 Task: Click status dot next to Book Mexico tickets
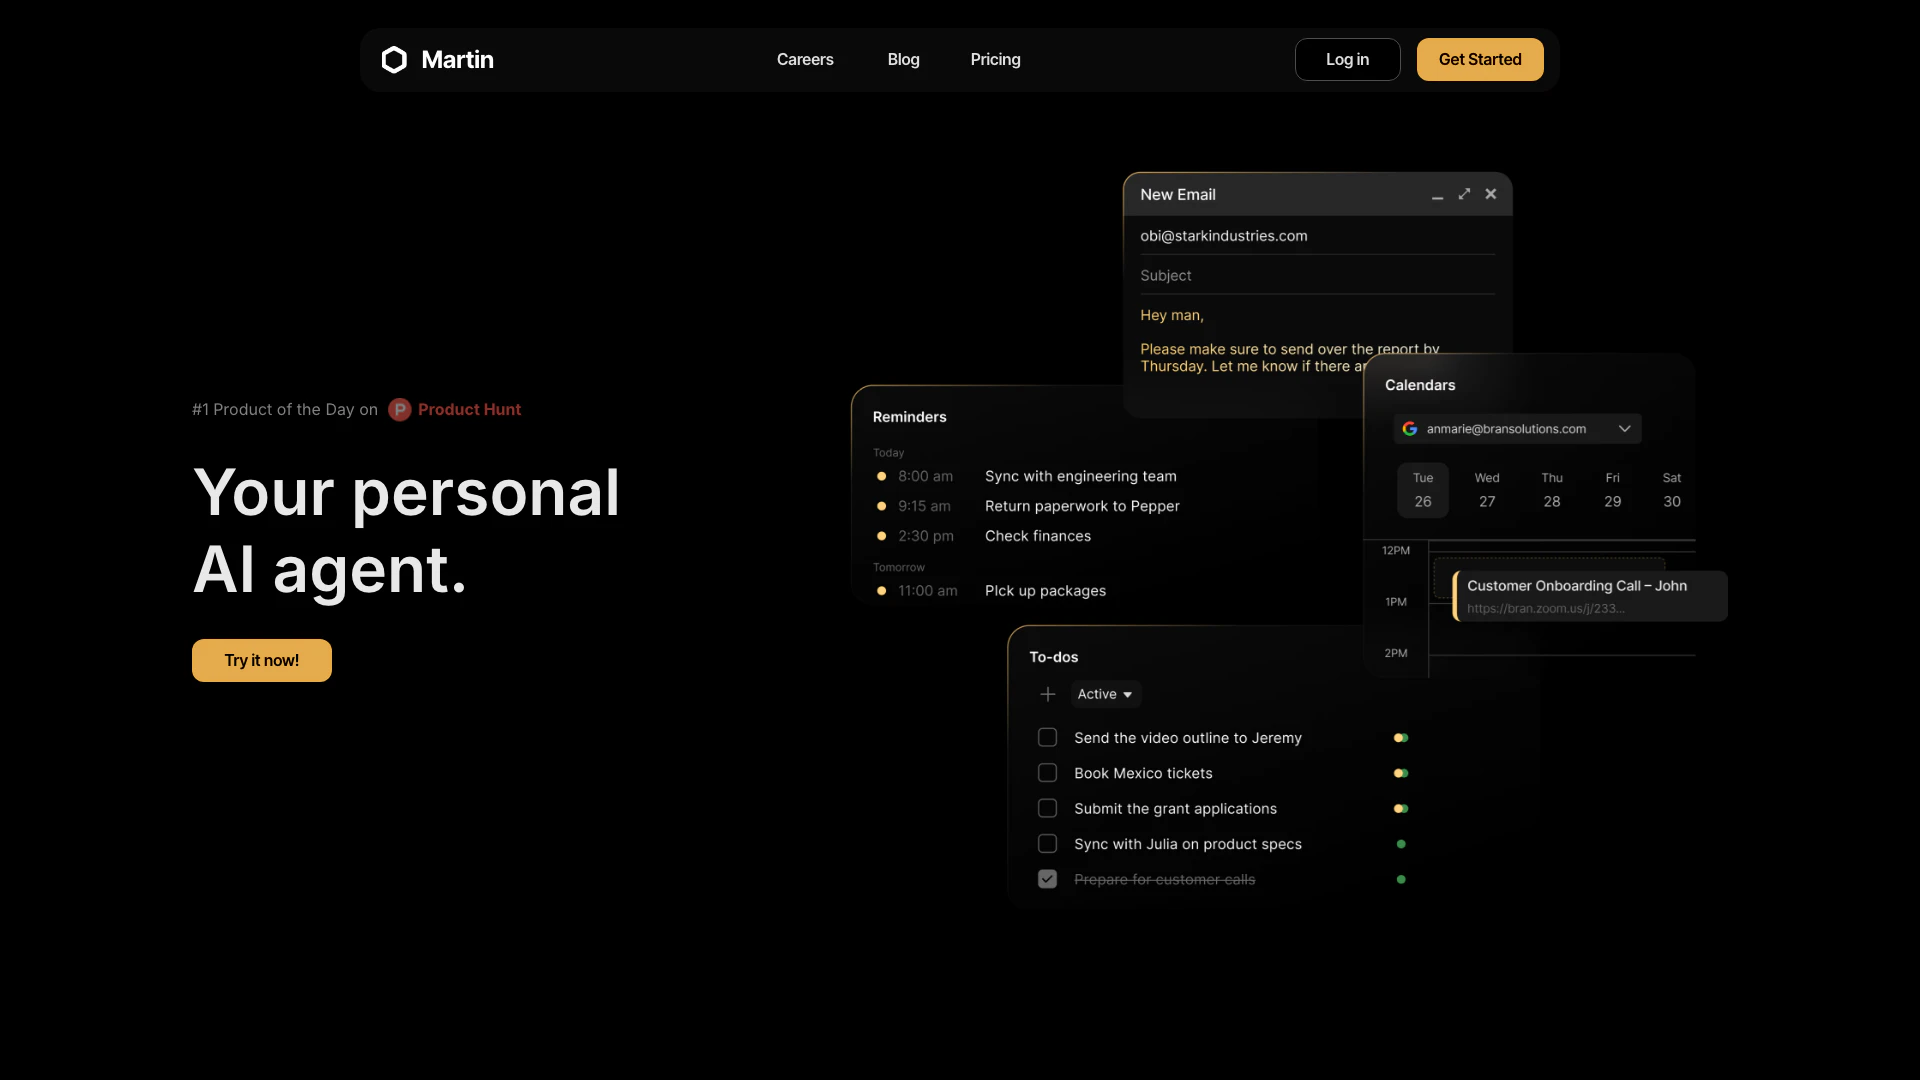[1401, 773]
